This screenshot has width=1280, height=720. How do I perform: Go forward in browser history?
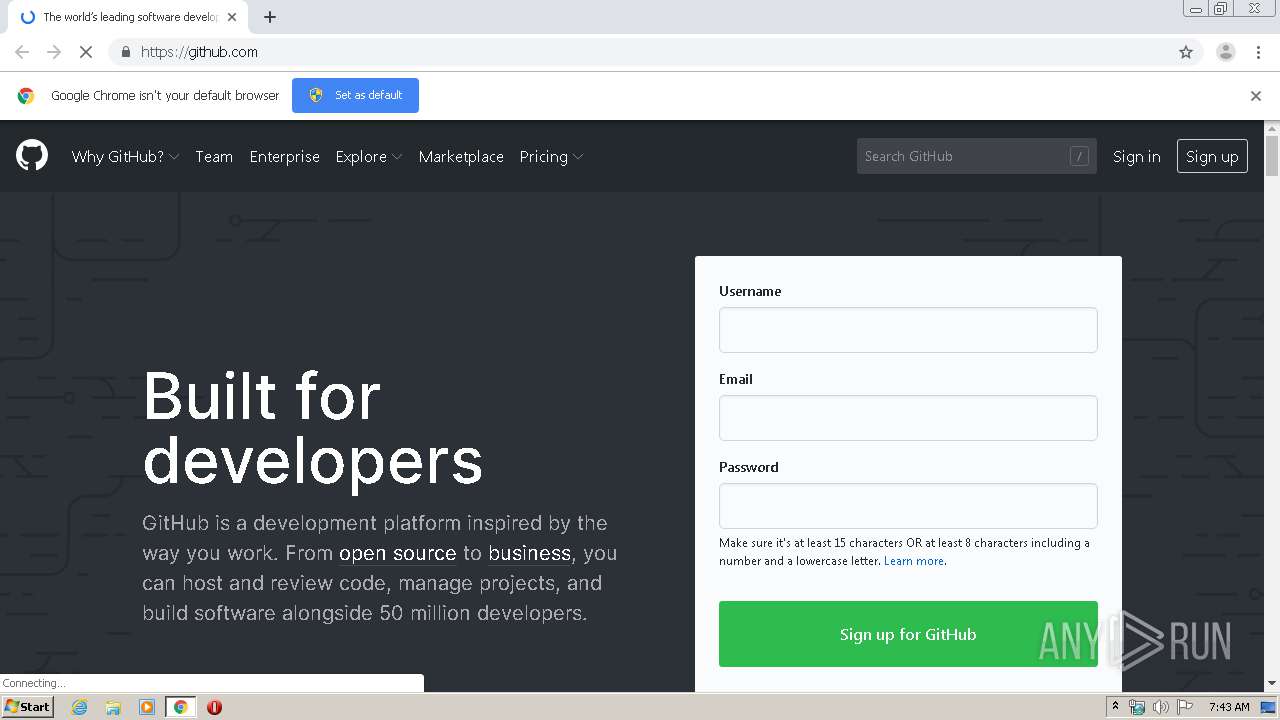[x=54, y=52]
